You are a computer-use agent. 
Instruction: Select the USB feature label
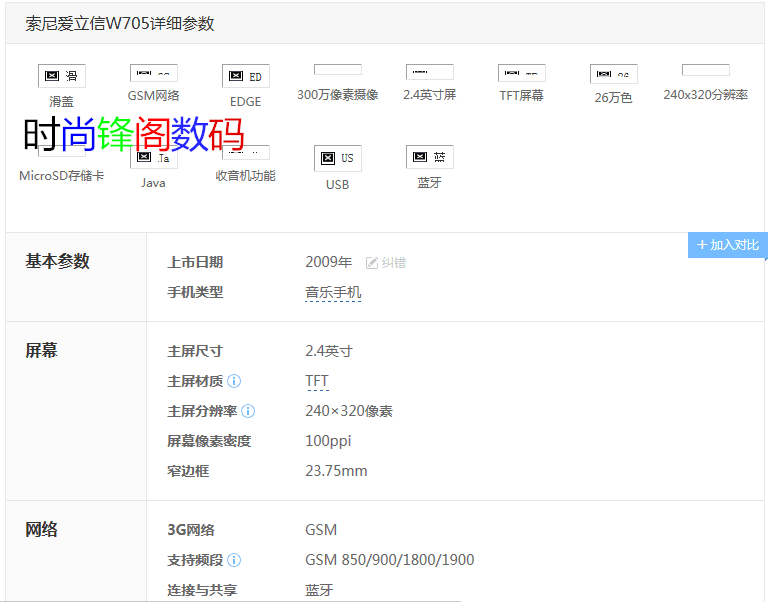tap(337, 185)
